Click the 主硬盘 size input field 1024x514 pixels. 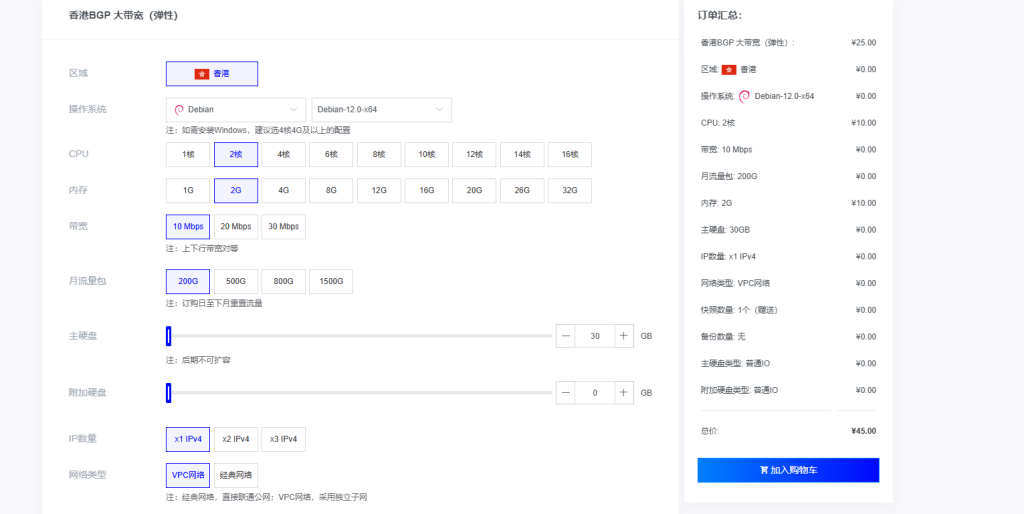[595, 336]
